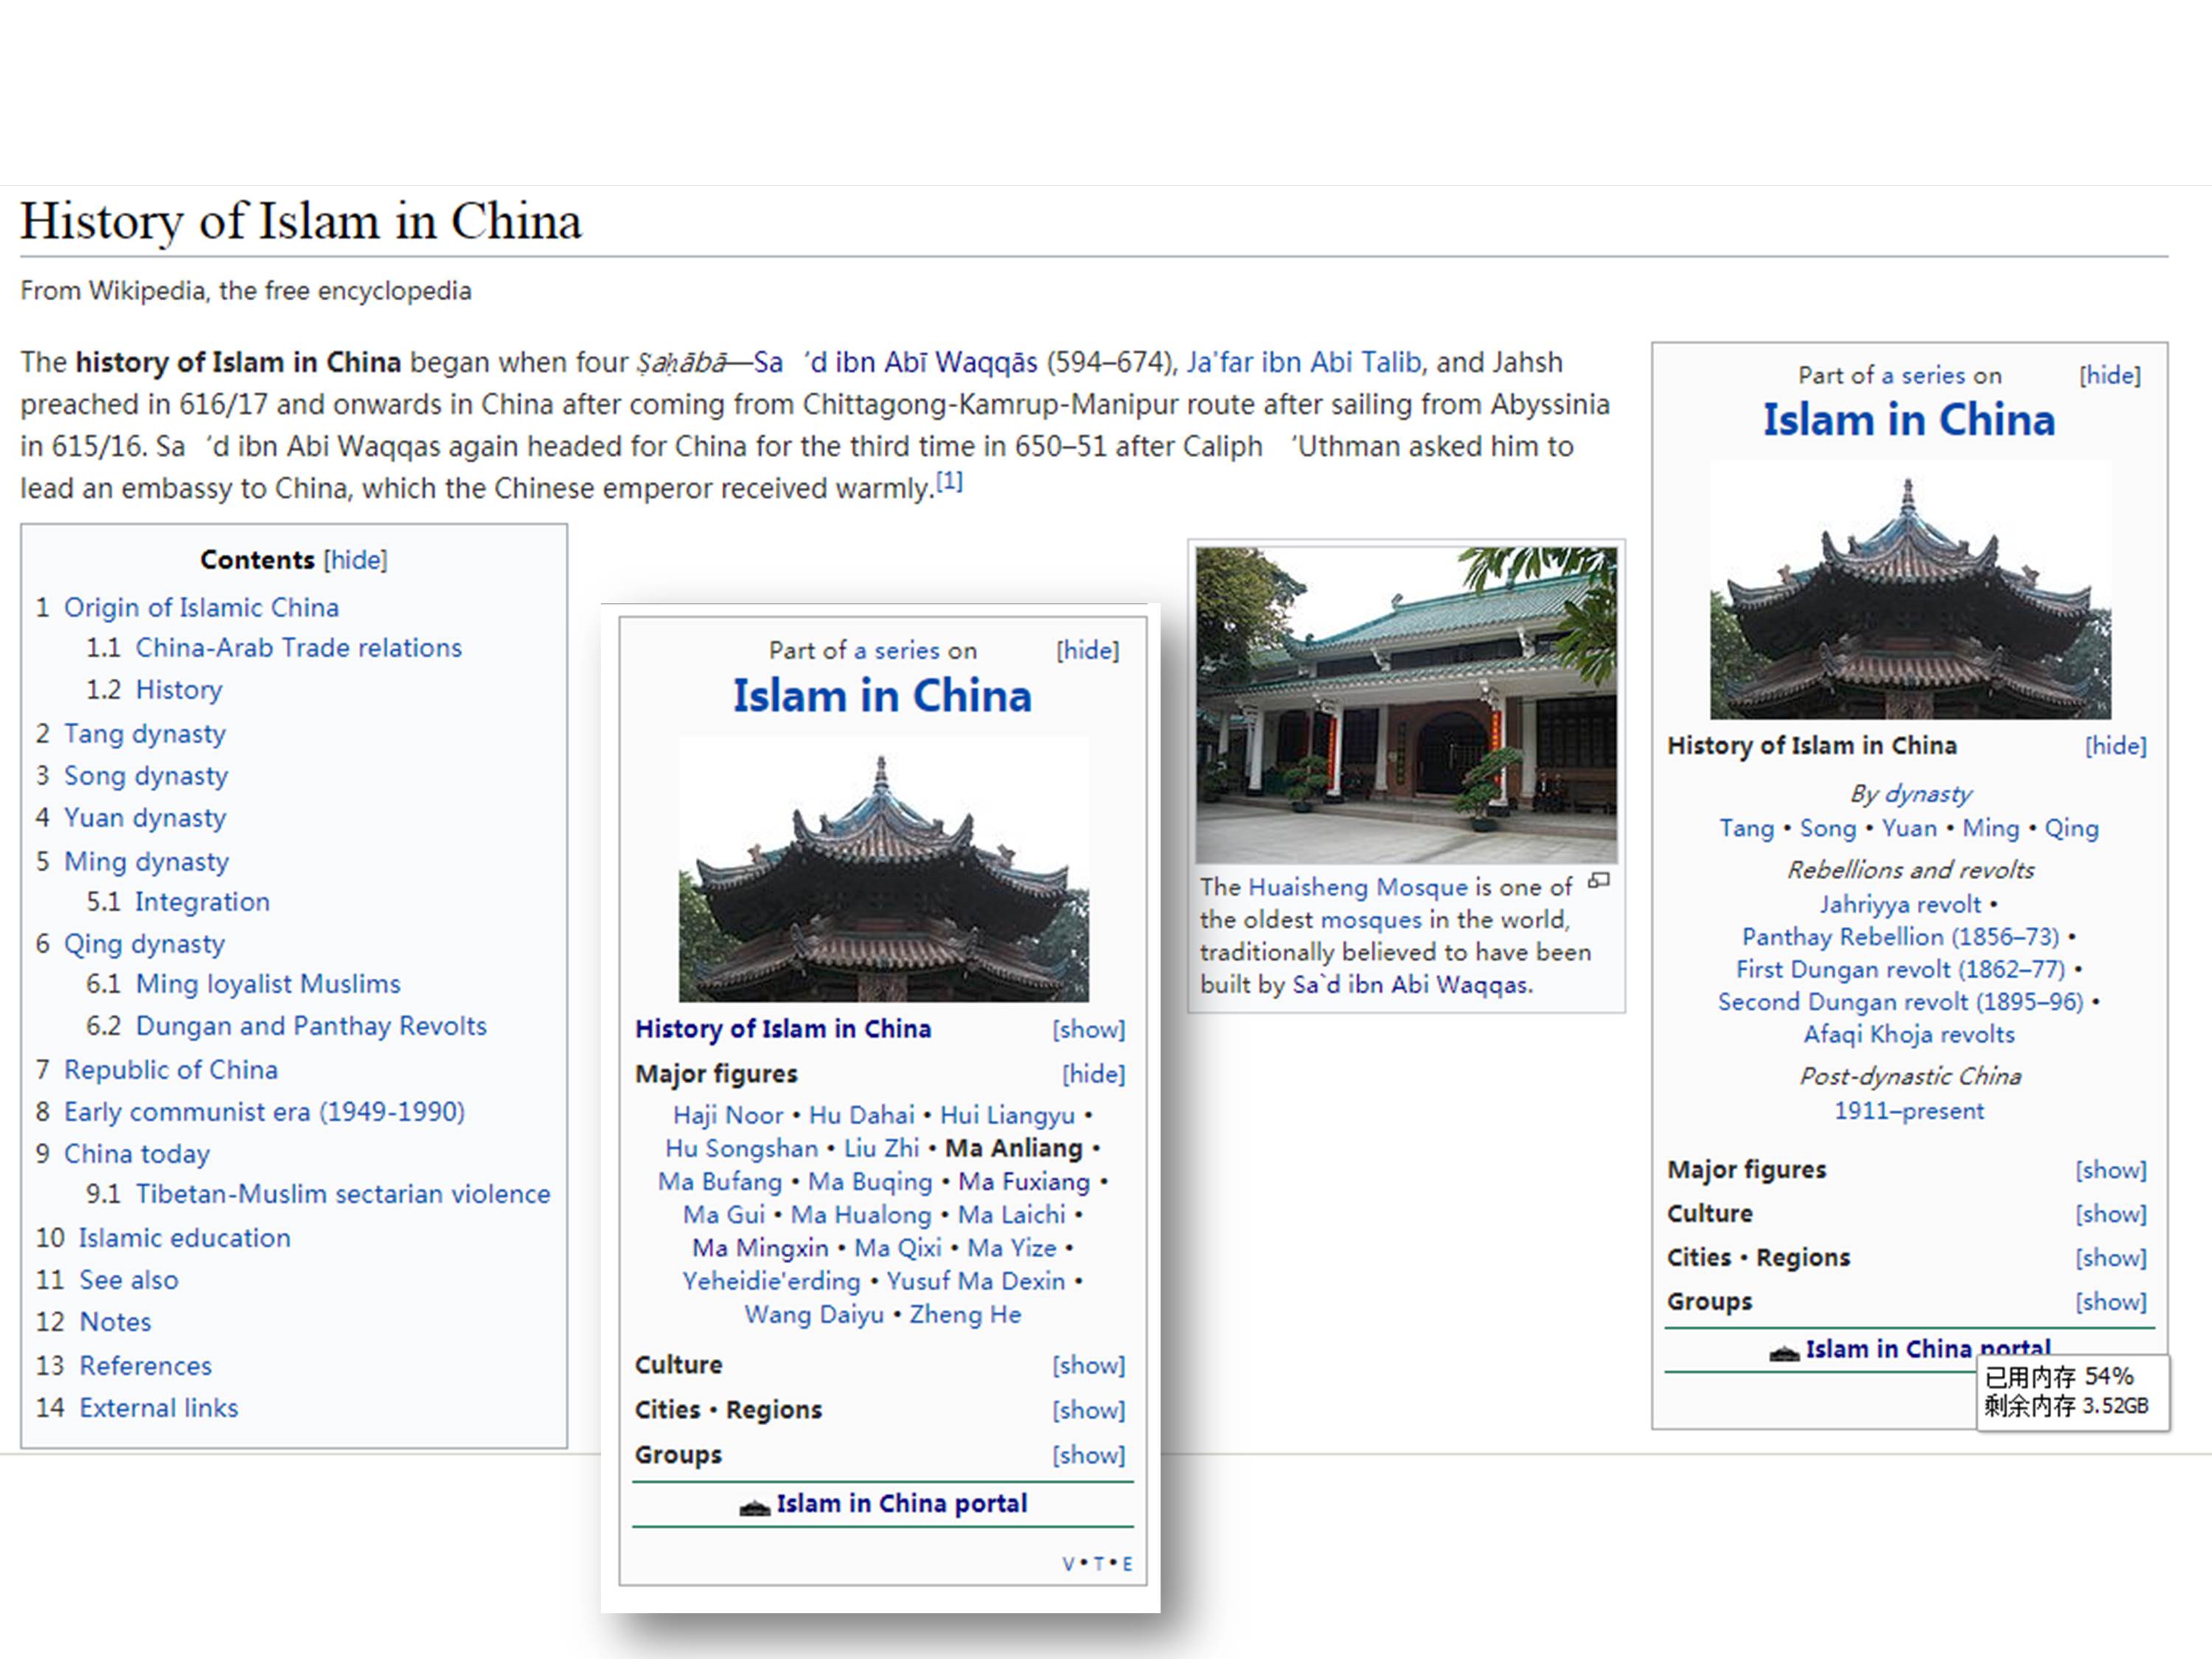Click the pagoda image in the center sidebar
The height and width of the screenshot is (1659, 2212).
[883, 870]
